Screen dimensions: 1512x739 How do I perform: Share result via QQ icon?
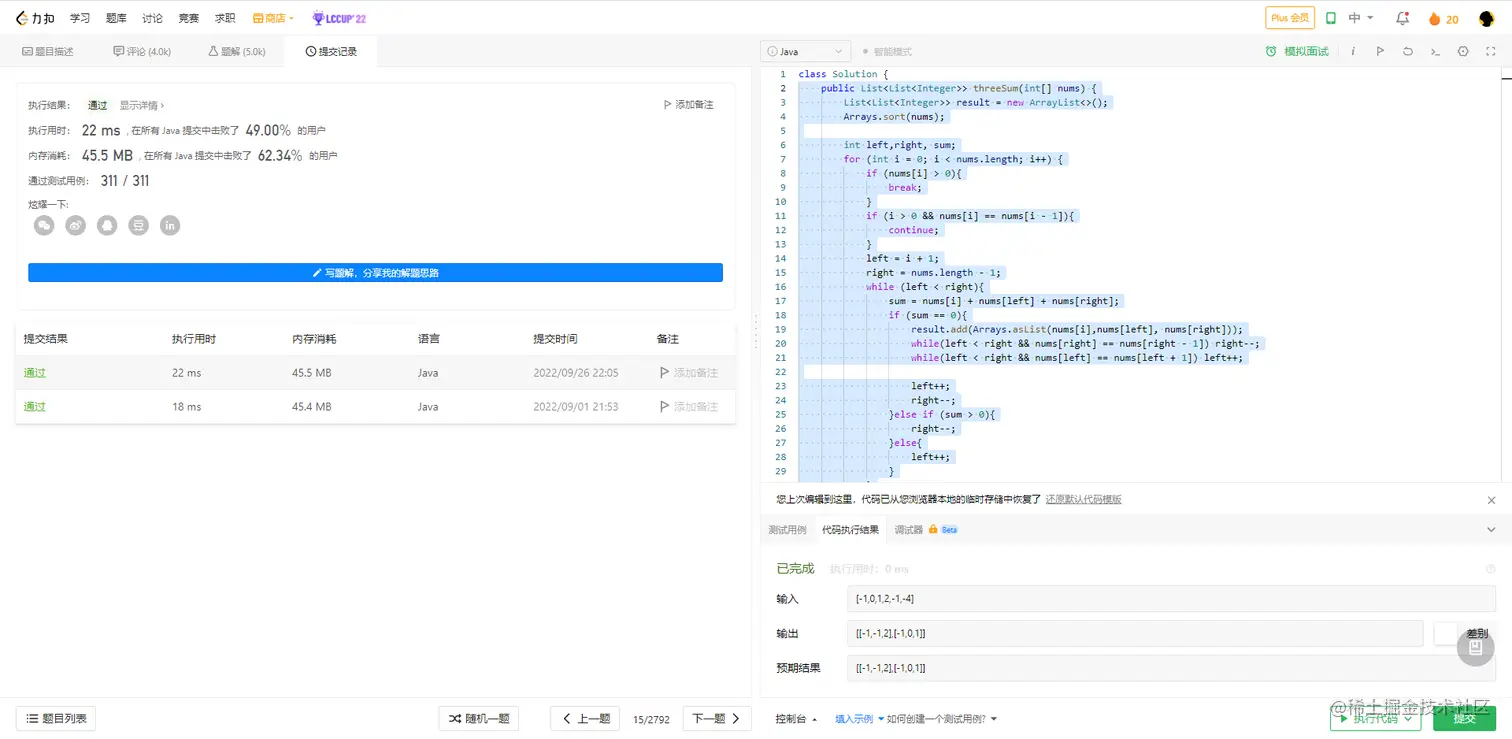(x=107, y=226)
